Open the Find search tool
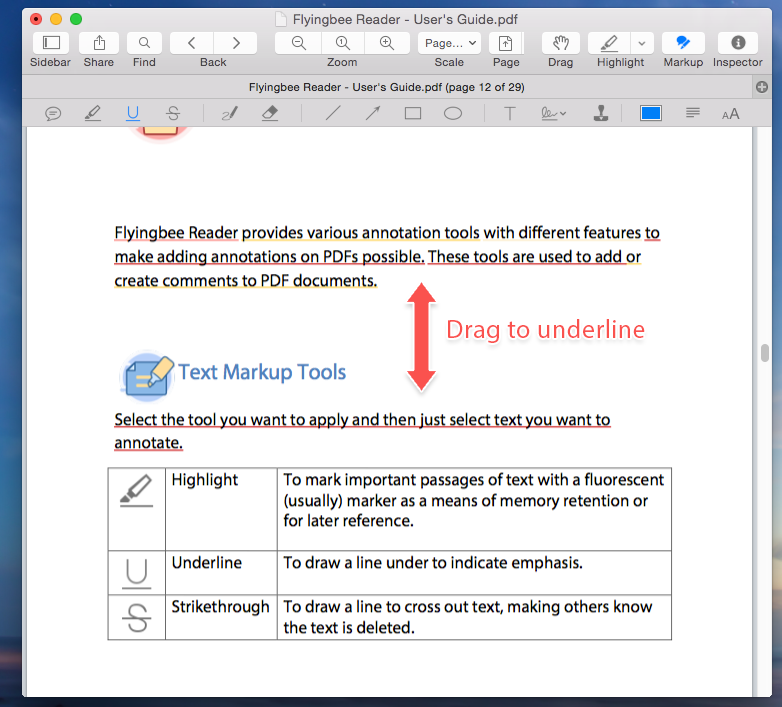782x707 pixels. click(144, 43)
